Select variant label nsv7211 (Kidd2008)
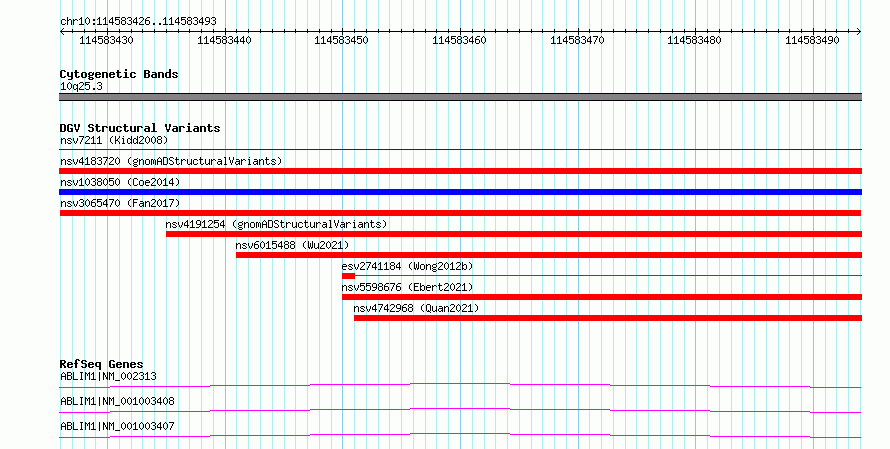The height and width of the screenshot is (449, 890). pyautogui.click(x=114, y=140)
